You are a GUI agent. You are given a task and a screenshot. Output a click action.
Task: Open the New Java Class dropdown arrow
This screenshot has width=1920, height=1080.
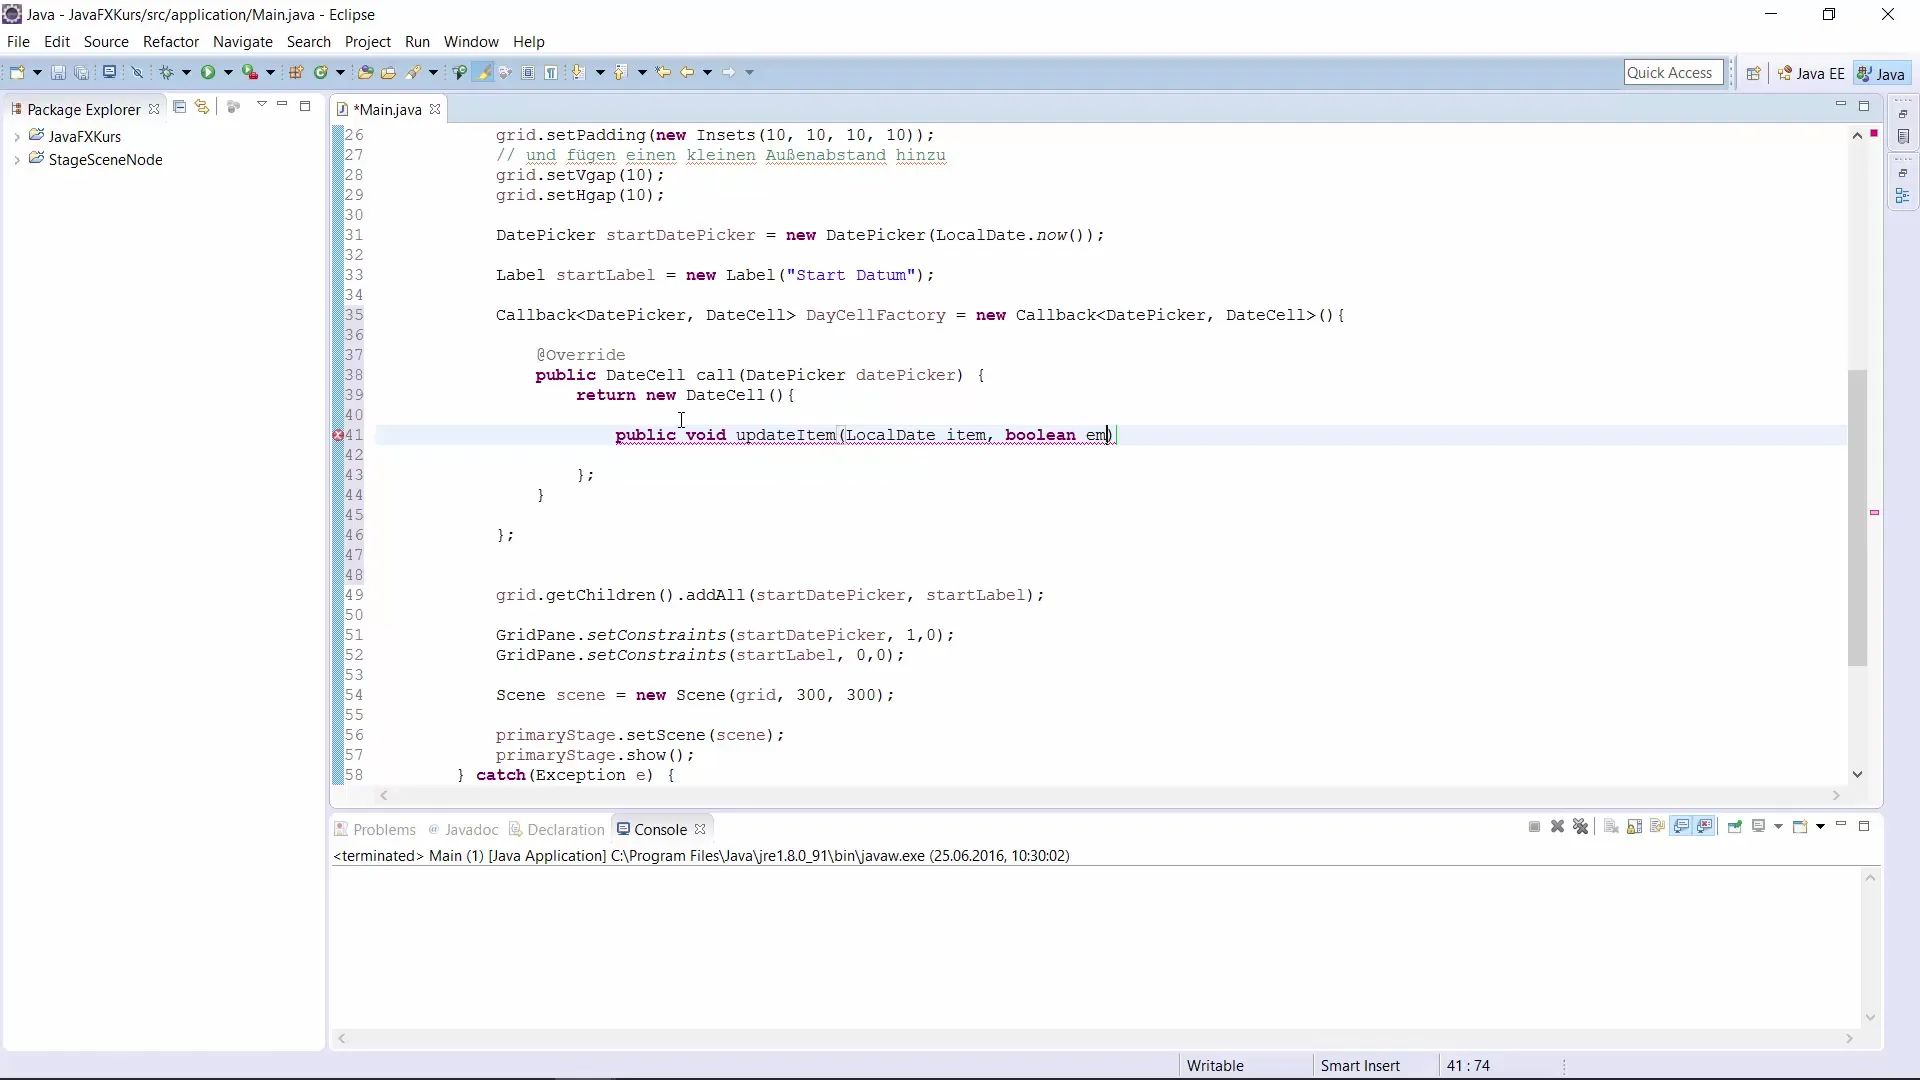coord(340,72)
